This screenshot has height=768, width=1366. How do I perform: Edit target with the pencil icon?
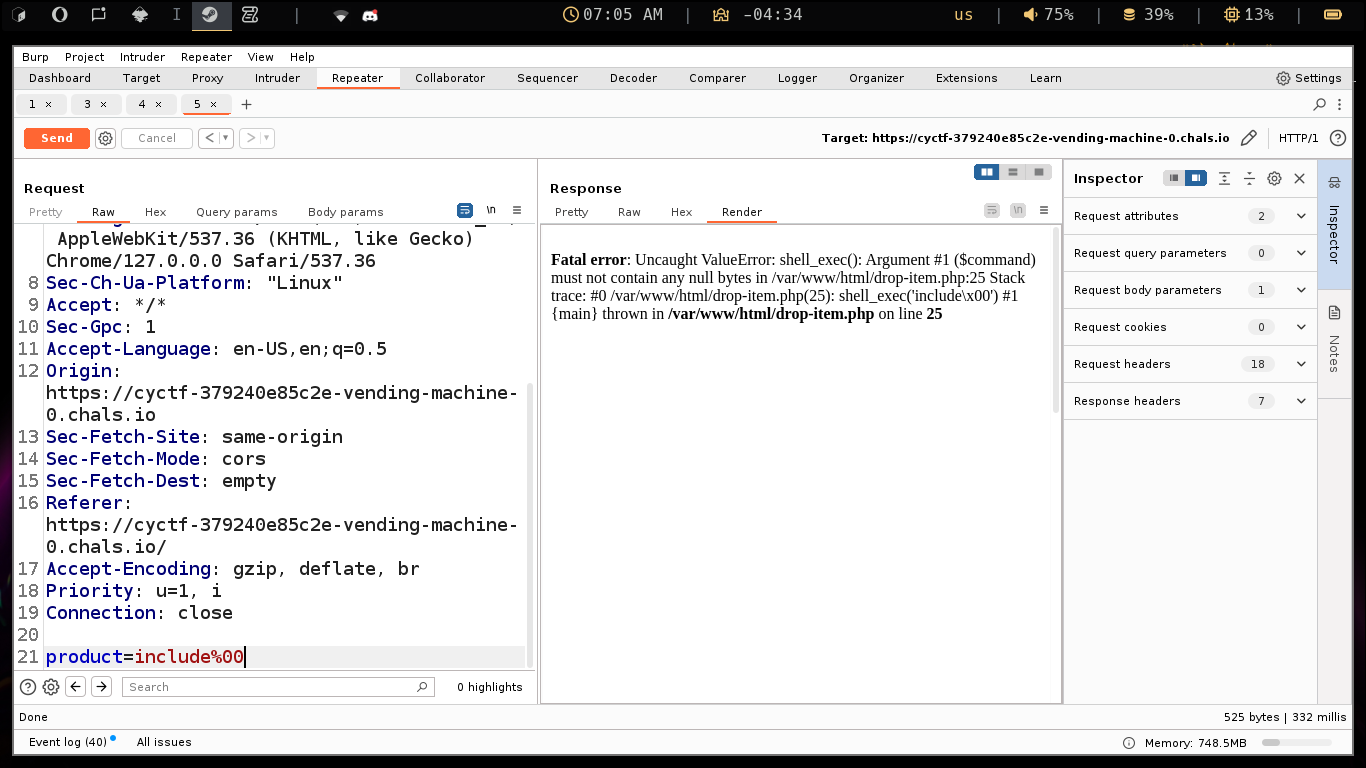click(x=1248, y=138)
